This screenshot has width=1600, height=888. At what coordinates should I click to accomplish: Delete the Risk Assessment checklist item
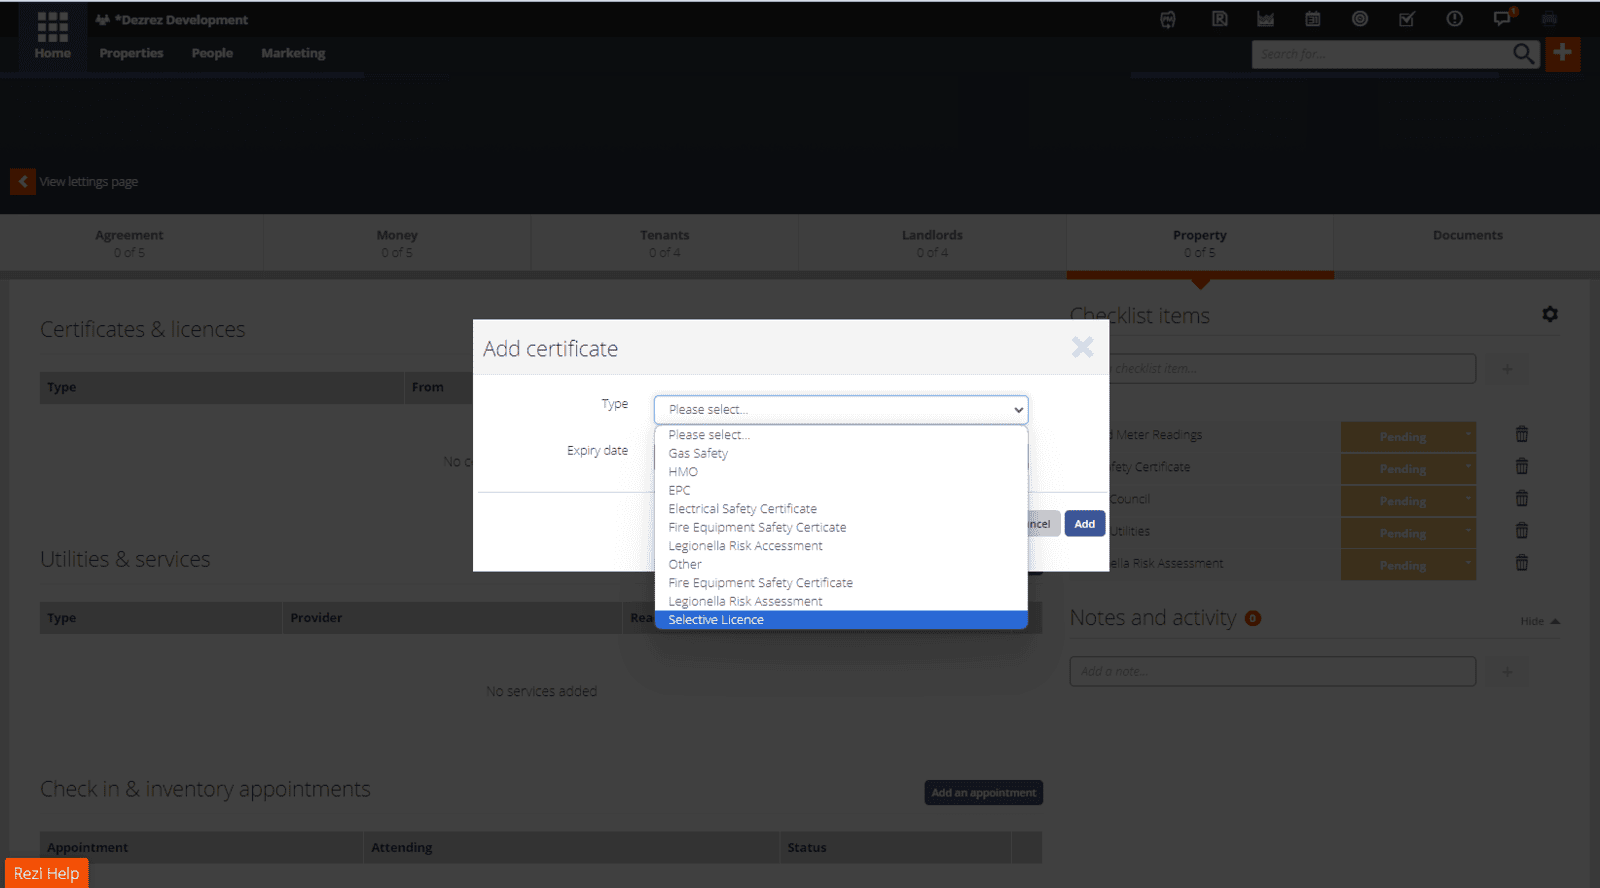coord(1522,562)
